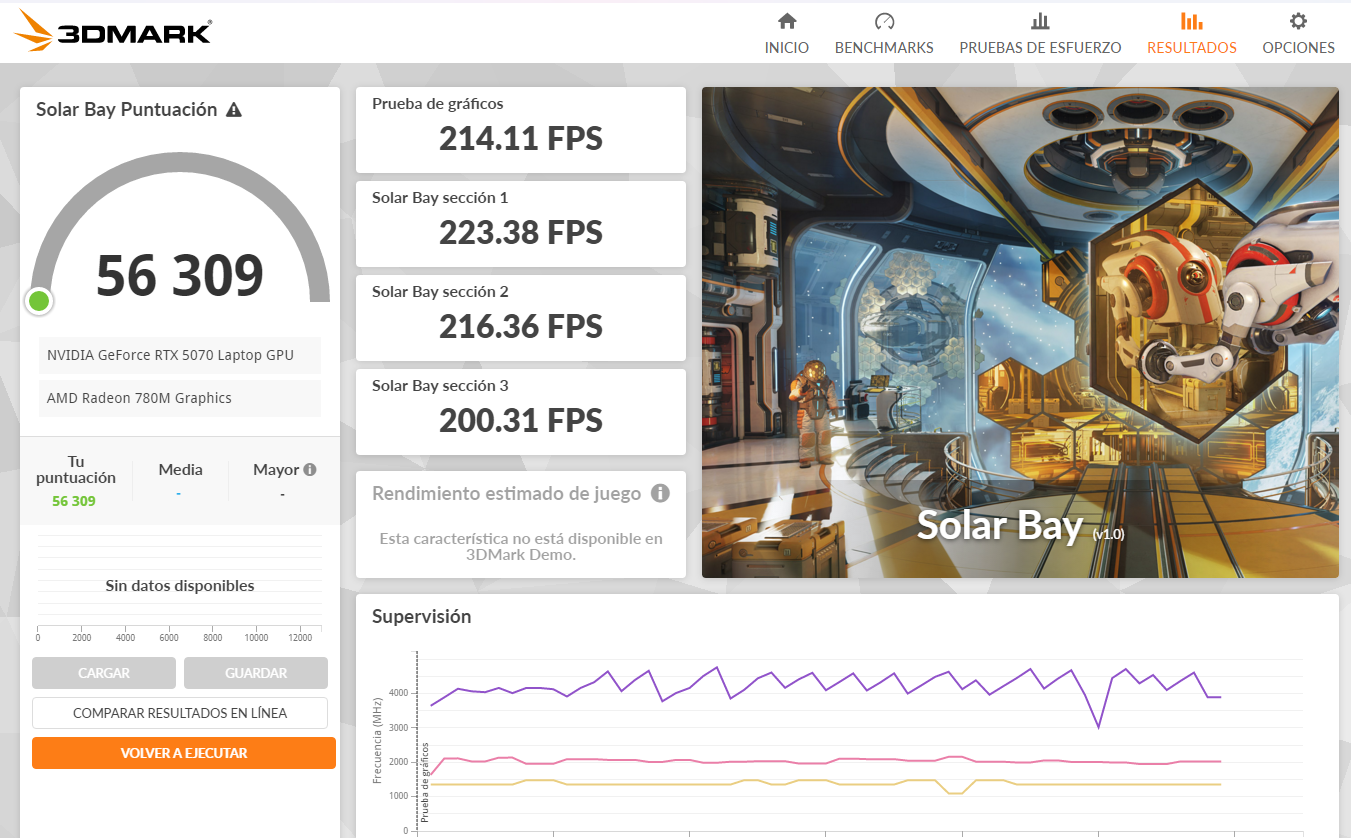Open Opciones via the gear icon
Image resolution: width=1351 pixels, height=838 pixels.
[x=1298, y=21]
